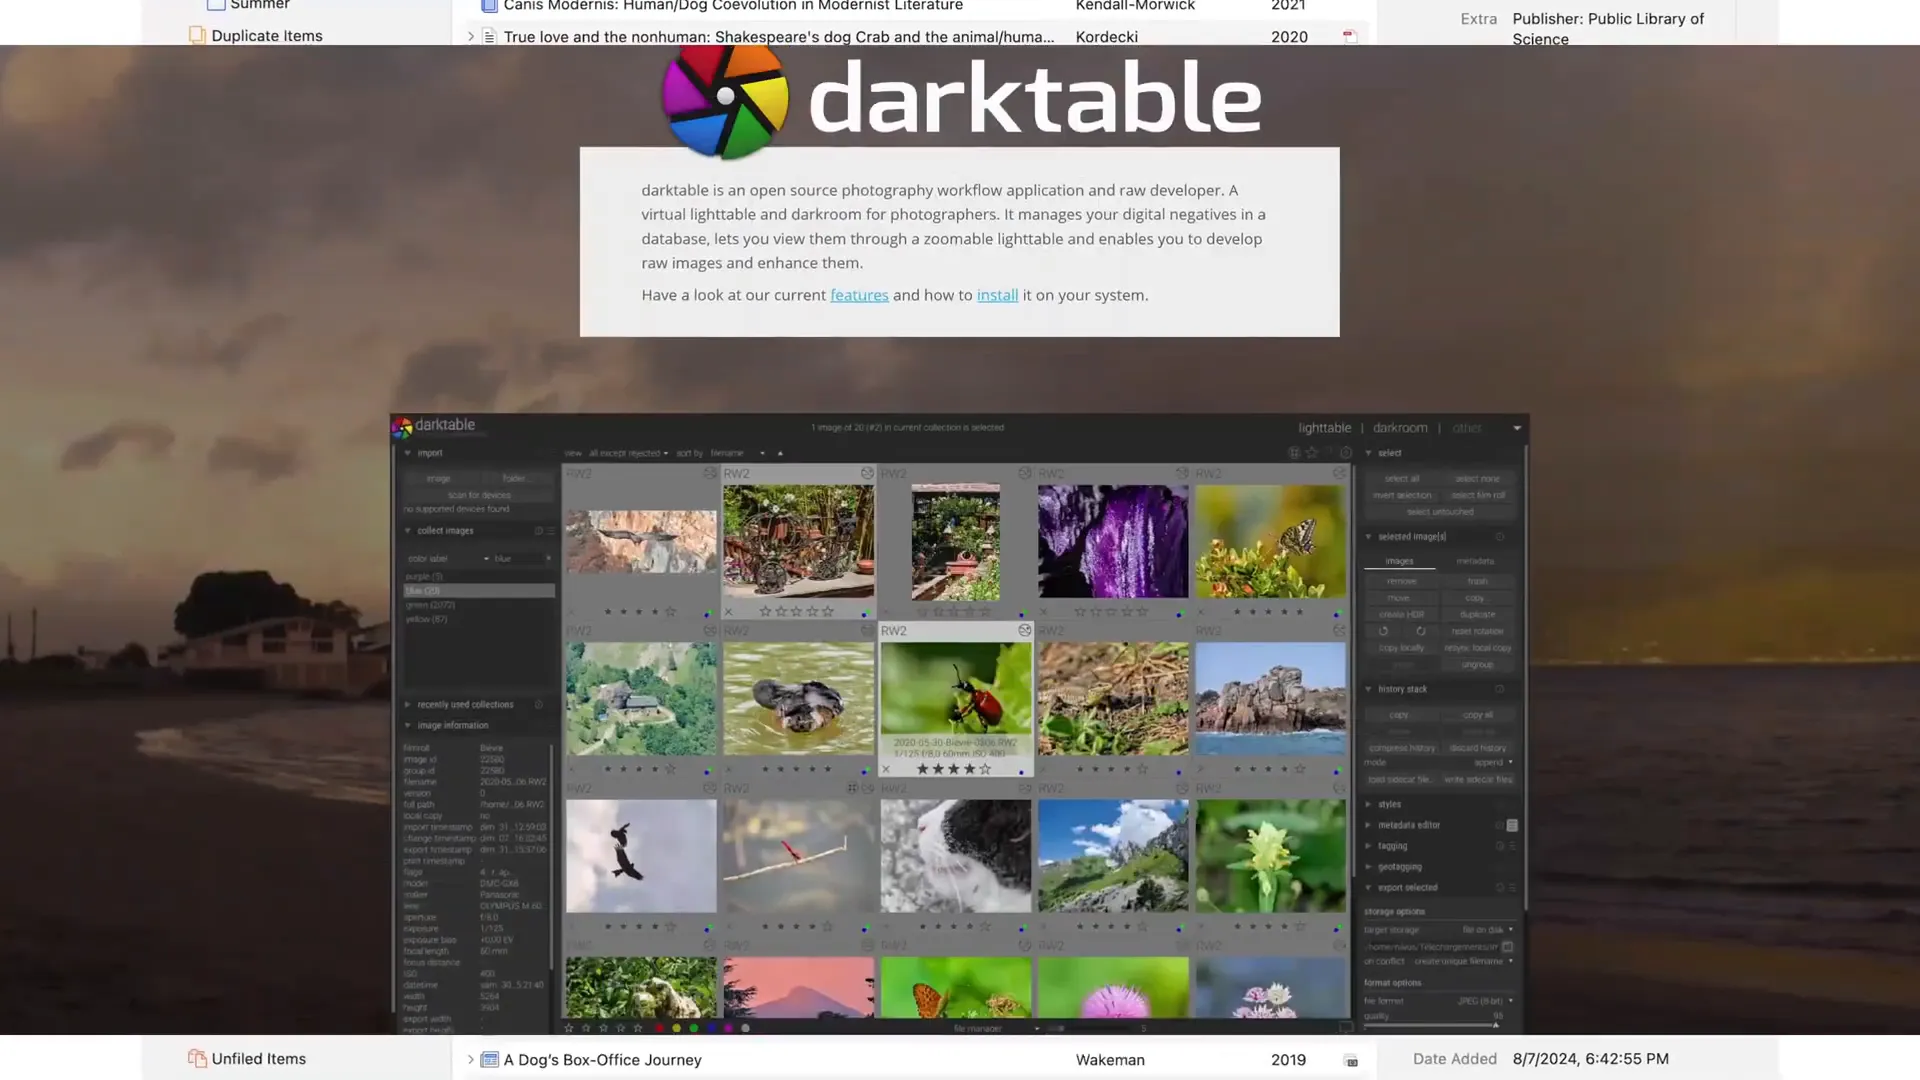This screenshot has width=1920, height=1080.
Task: Click the red color label in bottom bar
Action: pos(660,1028)
